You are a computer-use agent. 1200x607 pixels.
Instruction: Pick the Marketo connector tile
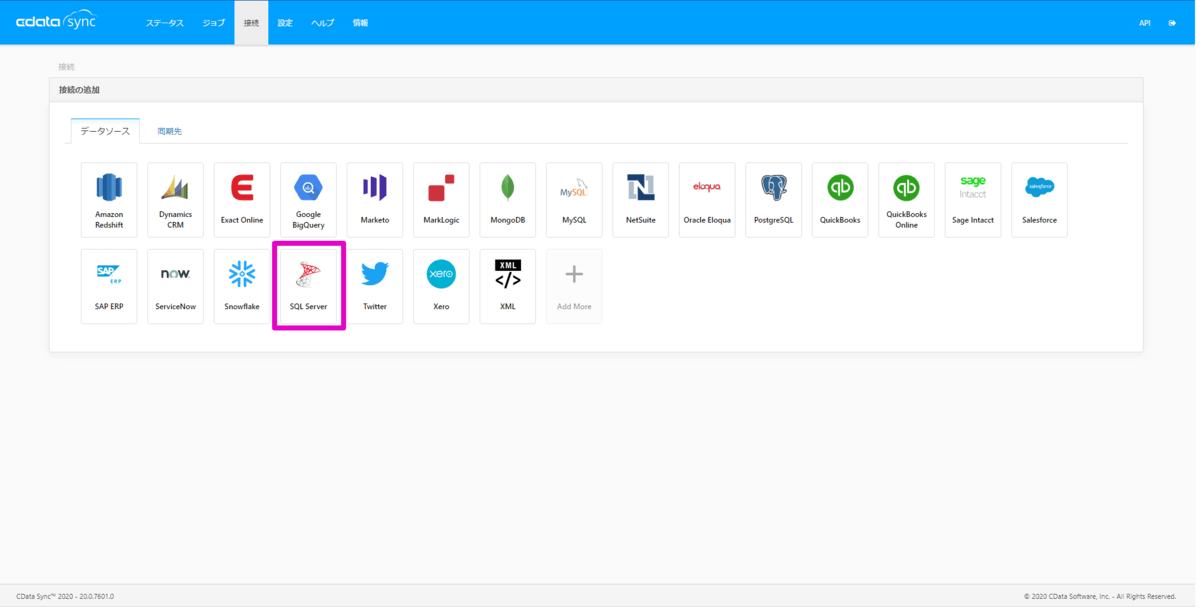(375, 200)
